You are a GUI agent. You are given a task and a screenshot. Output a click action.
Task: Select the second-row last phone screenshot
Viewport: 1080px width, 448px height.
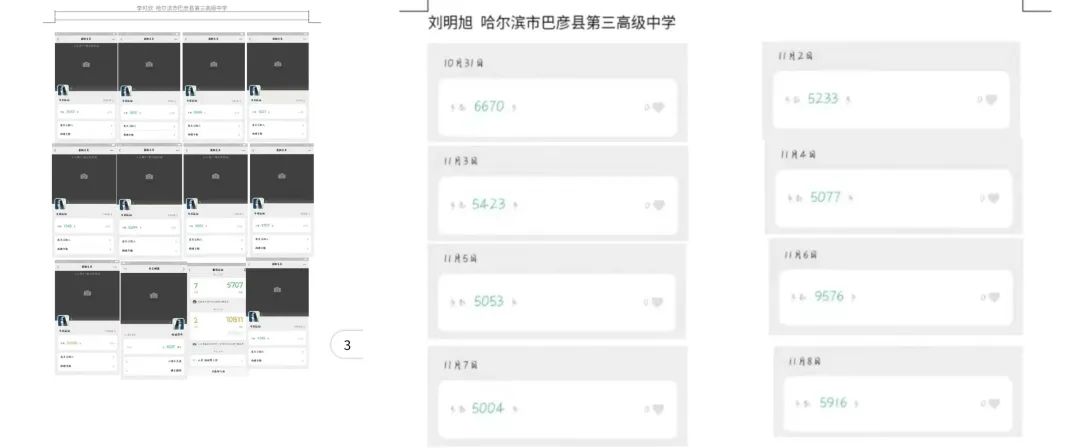(x=281, y=200)
